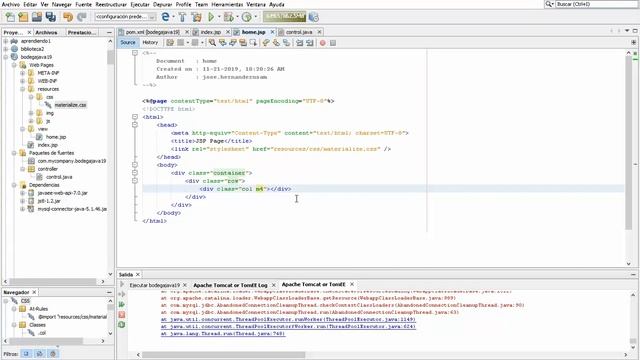This screenshot has height=360, width=640.
Task: Click the garbage collection icon beside memory bar
Action: pyautogui.click(x=313, y=17)
